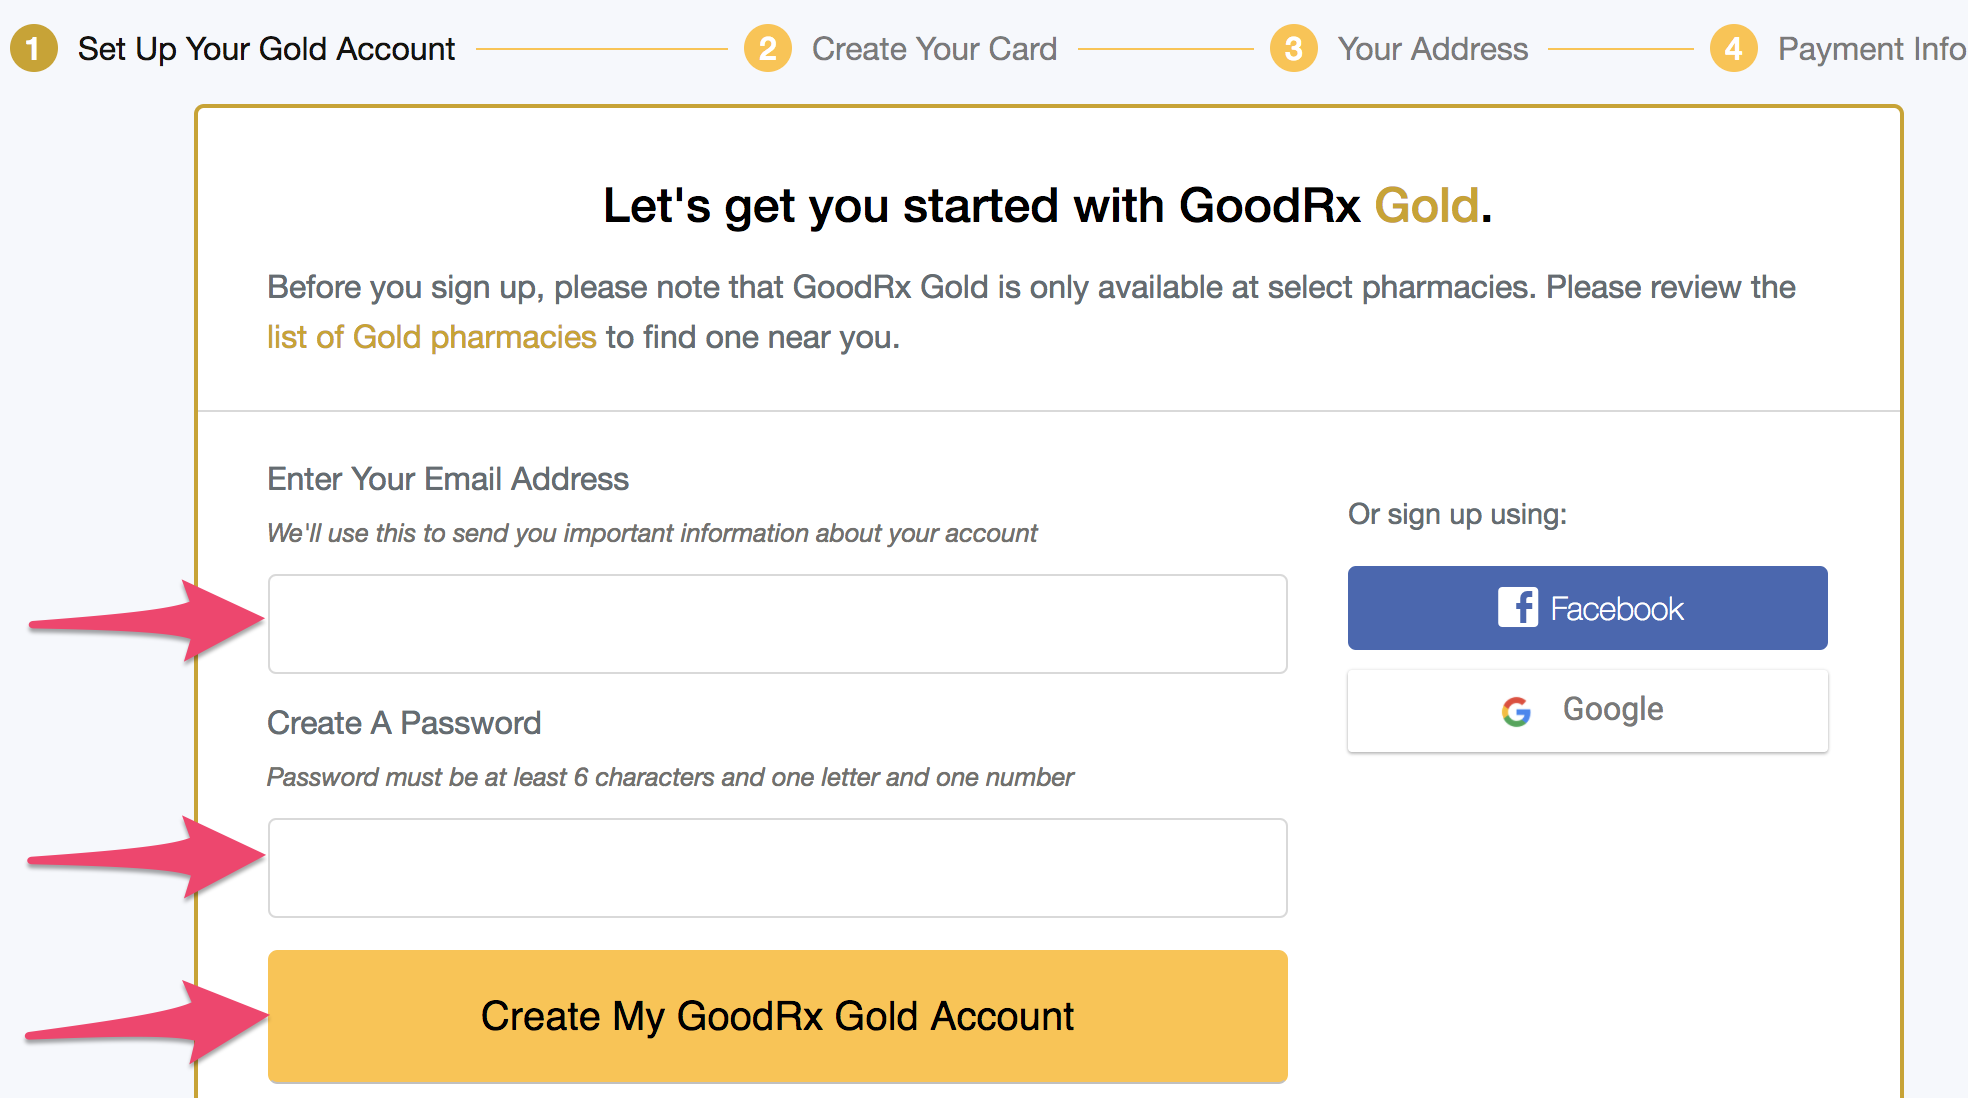Open the Set Up Your Gold Account step
The image size is (1968, 1098).
pos(266,48)
